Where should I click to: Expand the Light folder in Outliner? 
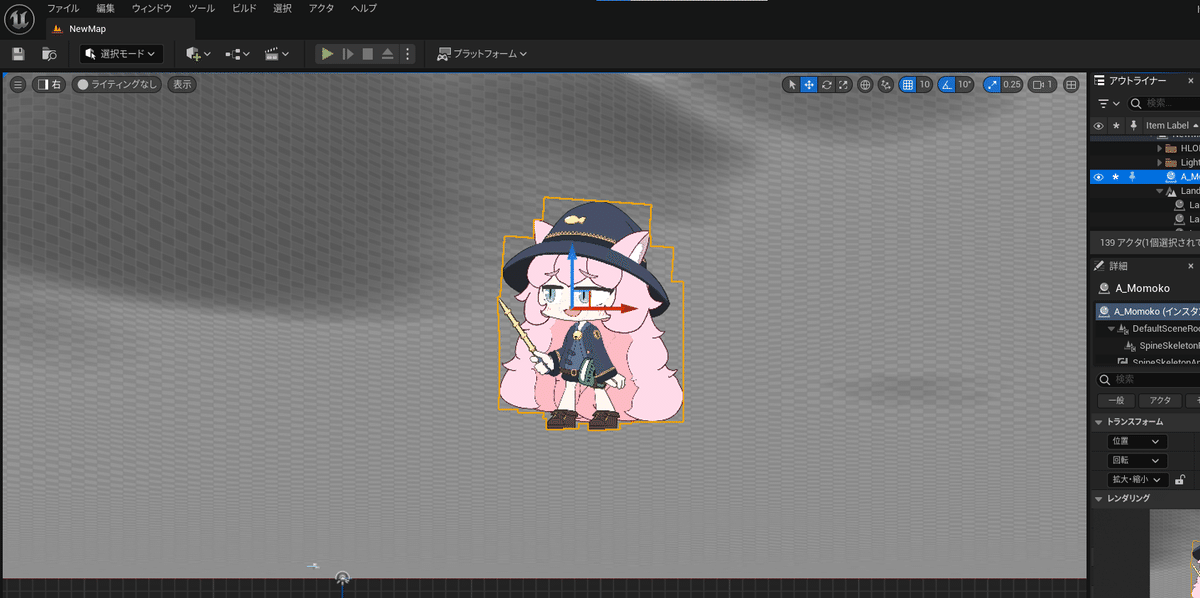point(1160,162)
